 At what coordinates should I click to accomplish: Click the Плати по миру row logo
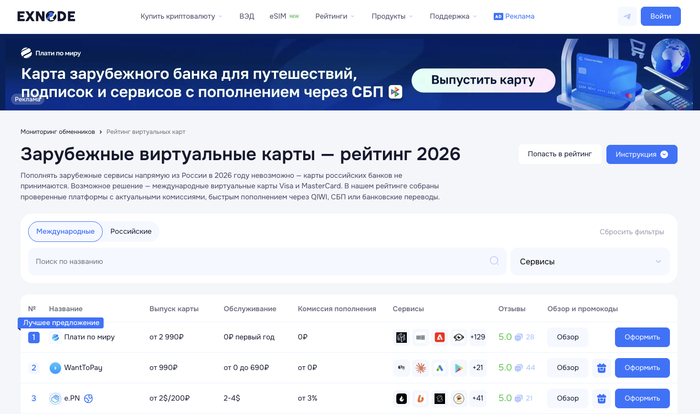click(56, 337)
